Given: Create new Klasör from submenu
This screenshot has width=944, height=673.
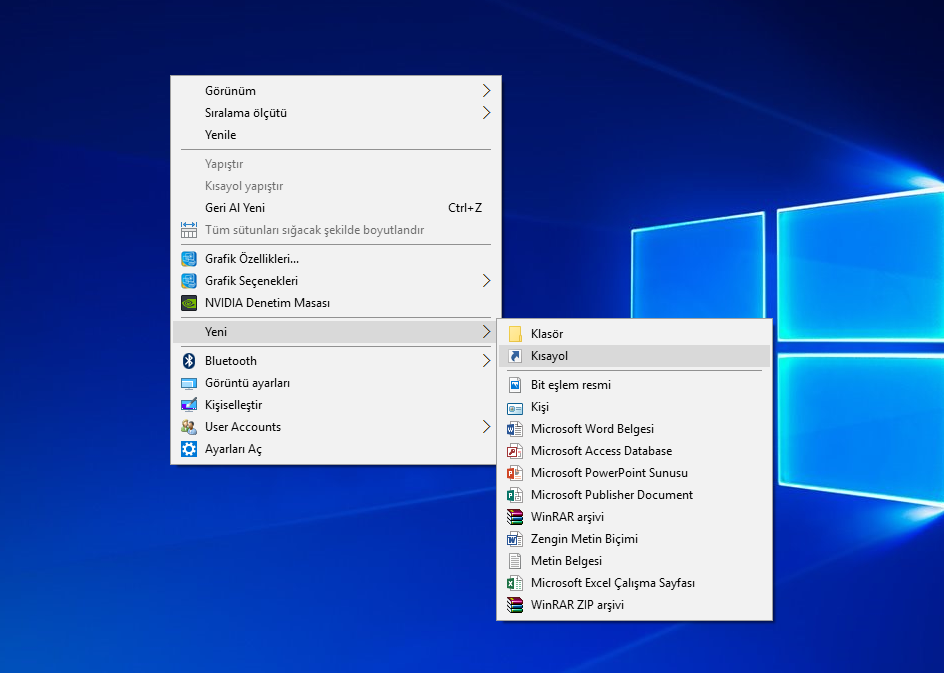Looking at the screenshot, I should coord(635,334).
